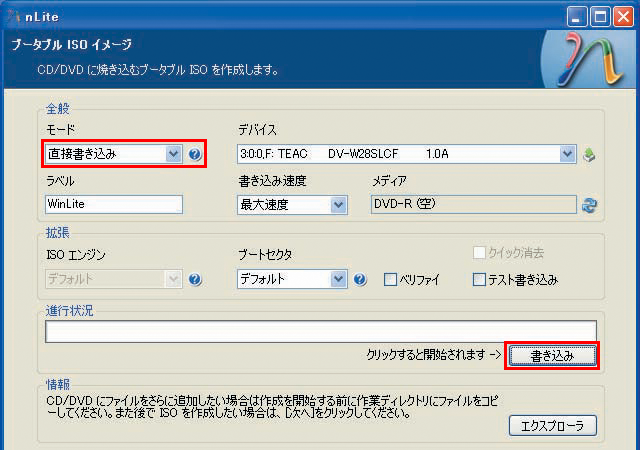
Task: Open the デバイス dropdown listing TEAC drive
Action: 407,154
